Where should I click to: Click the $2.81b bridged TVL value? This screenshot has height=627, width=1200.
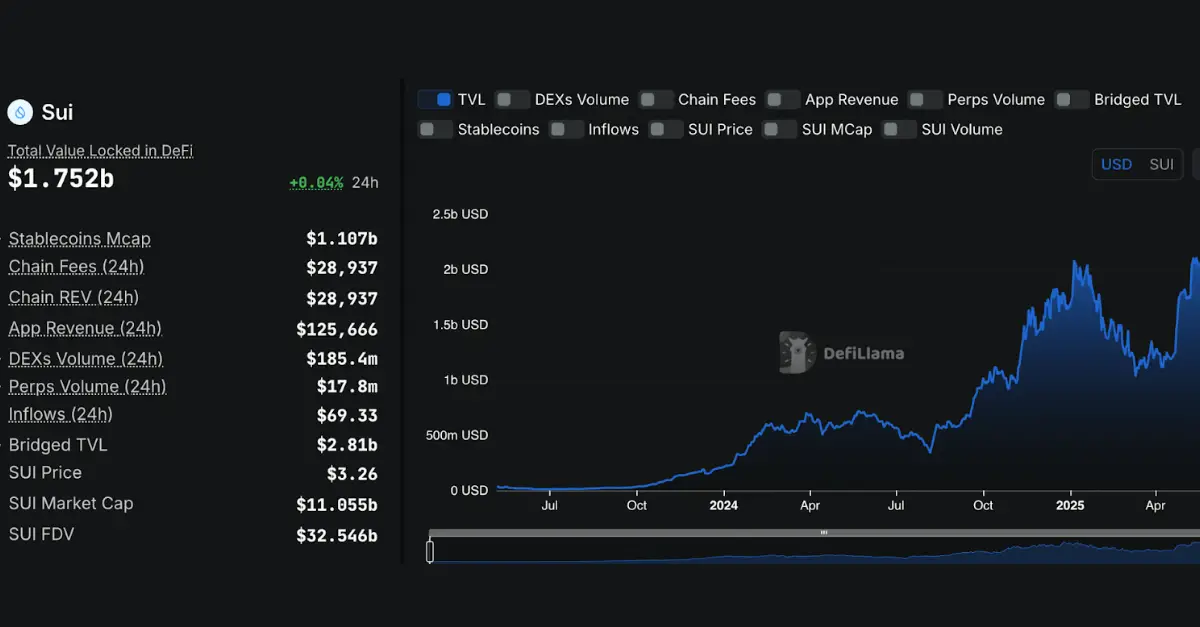coord(347,445)
